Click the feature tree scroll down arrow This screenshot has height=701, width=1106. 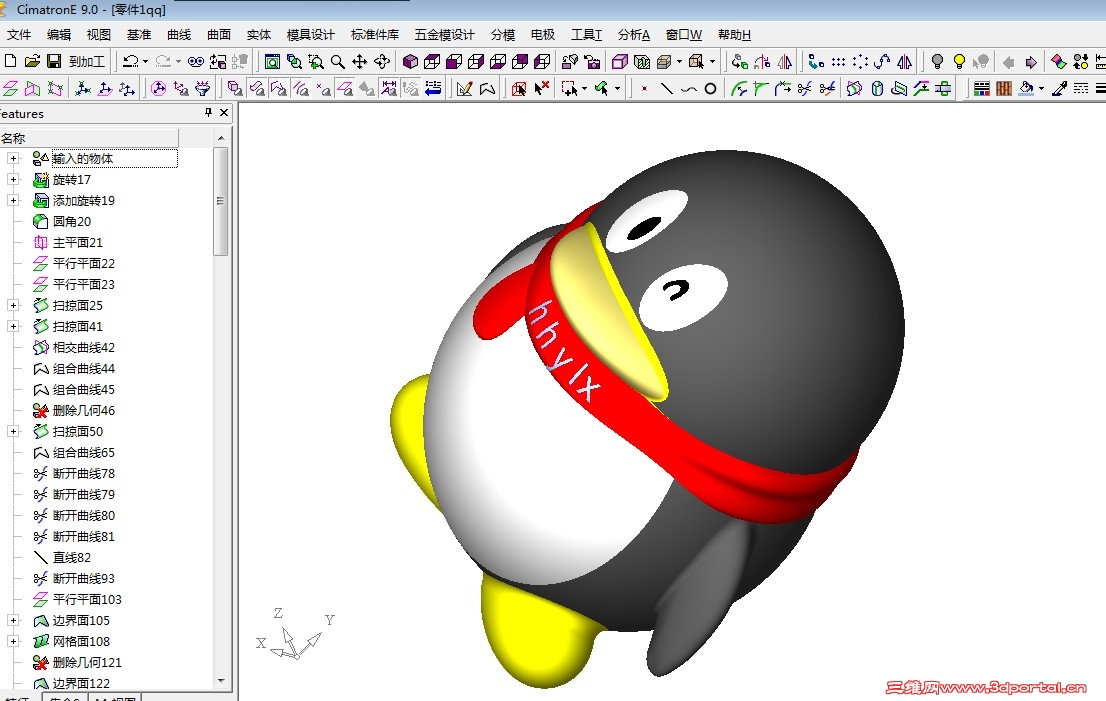click(x=221, y=681)
